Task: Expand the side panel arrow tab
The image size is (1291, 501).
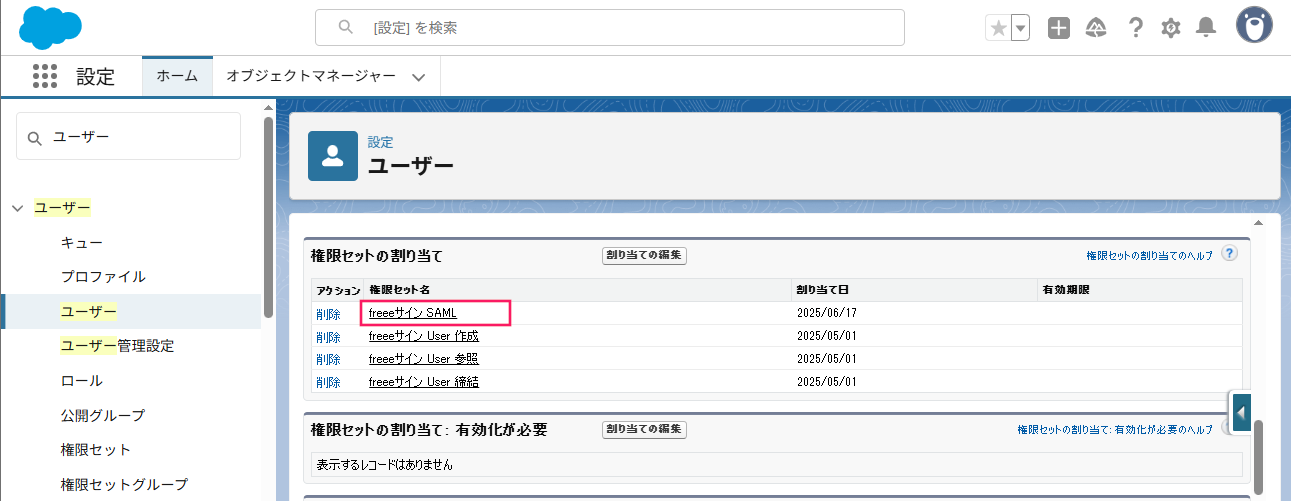Action: tap(1241, 412)
